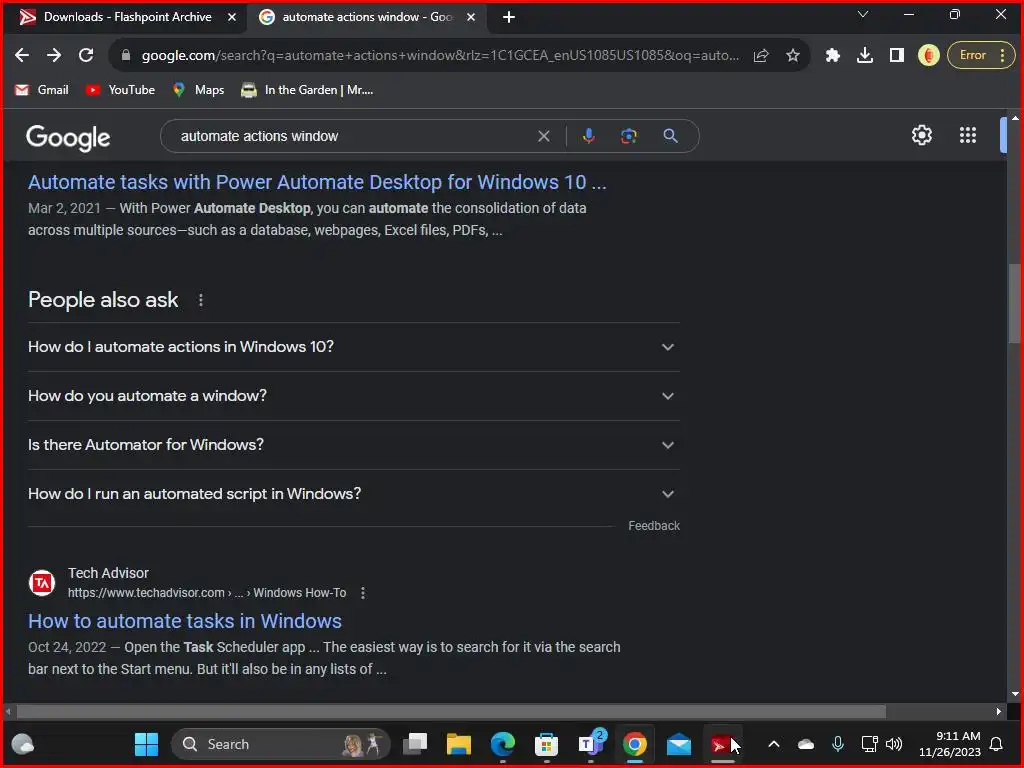Show hidden system tray icons
This screenshot has width=1024, height=768.
point(774,744)
